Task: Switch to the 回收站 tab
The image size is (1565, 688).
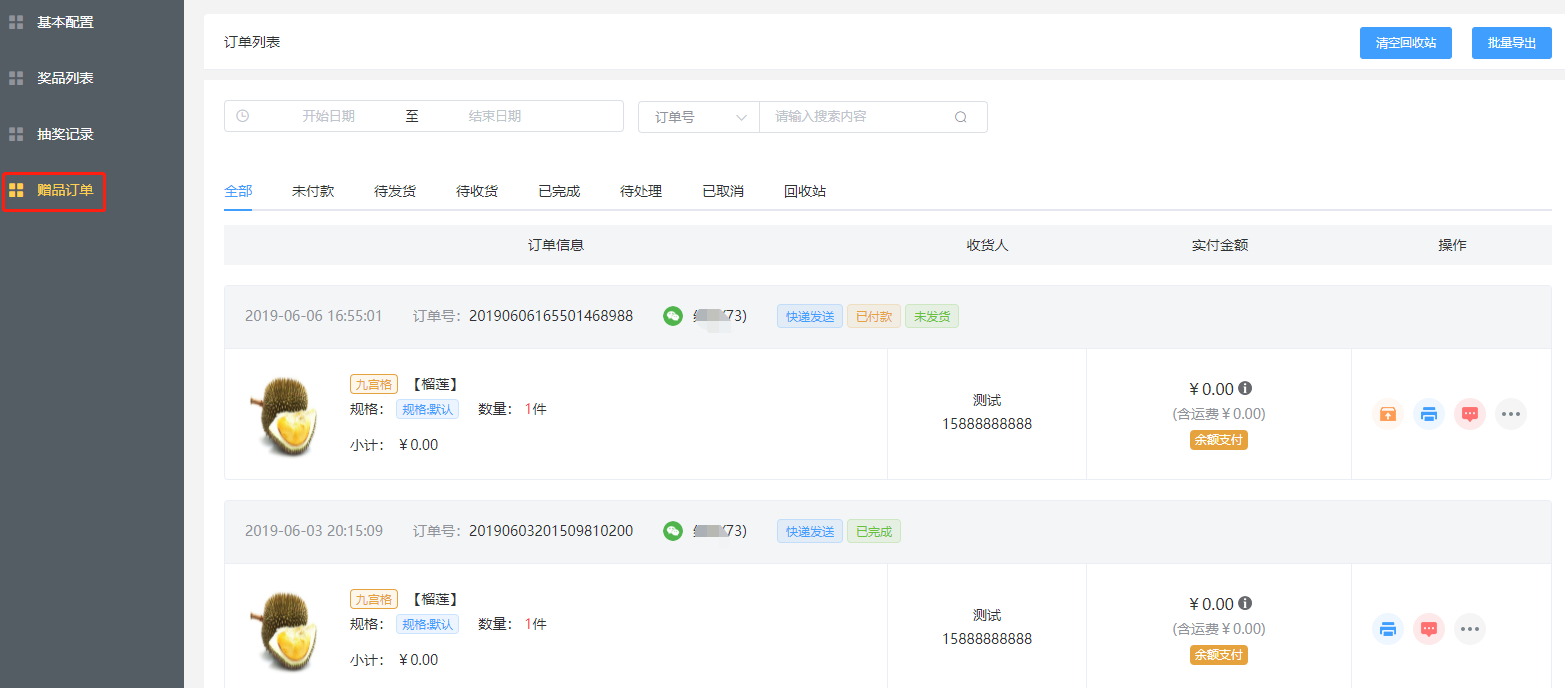Action: tap(805, 191)
